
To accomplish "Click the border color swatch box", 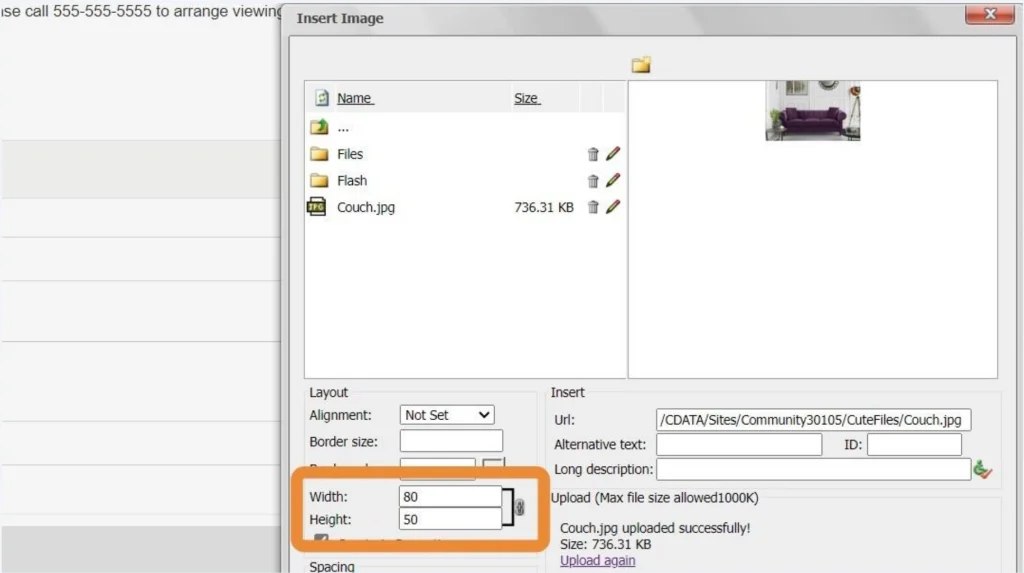I will (494, 464).
